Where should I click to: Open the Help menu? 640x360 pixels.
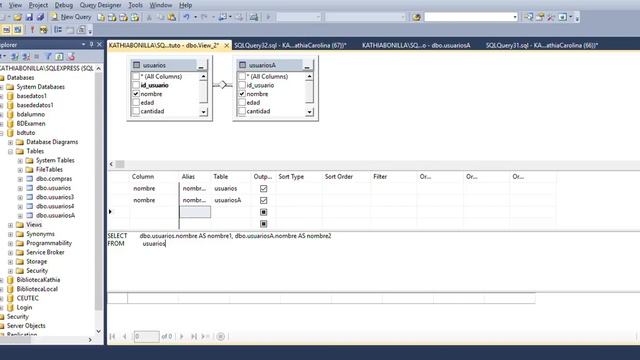(x=186, y=5)
